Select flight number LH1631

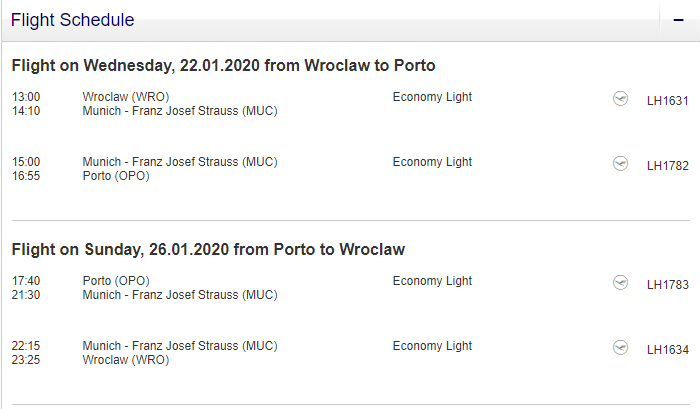click(668, 101)
